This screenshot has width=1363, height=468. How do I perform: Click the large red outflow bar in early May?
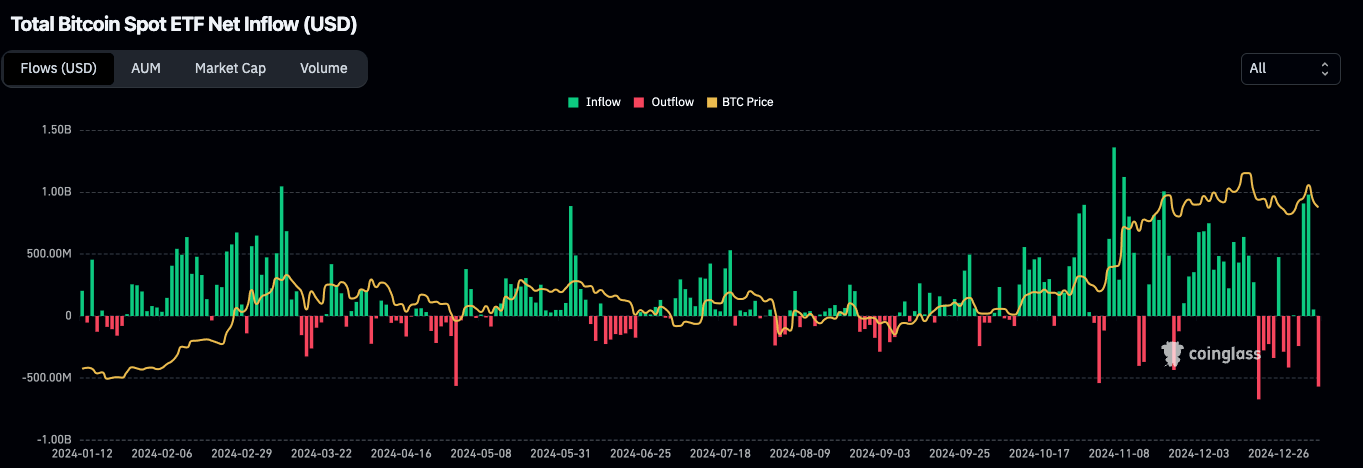pos(456,350)
